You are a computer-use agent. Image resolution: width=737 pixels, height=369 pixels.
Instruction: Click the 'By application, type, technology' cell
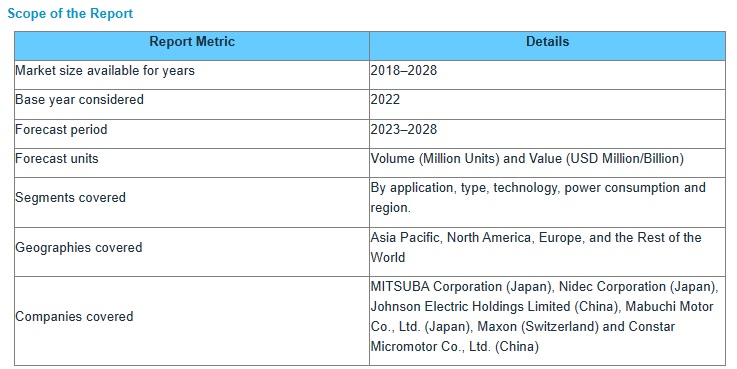pyautogui.click(x=547, y=203)
